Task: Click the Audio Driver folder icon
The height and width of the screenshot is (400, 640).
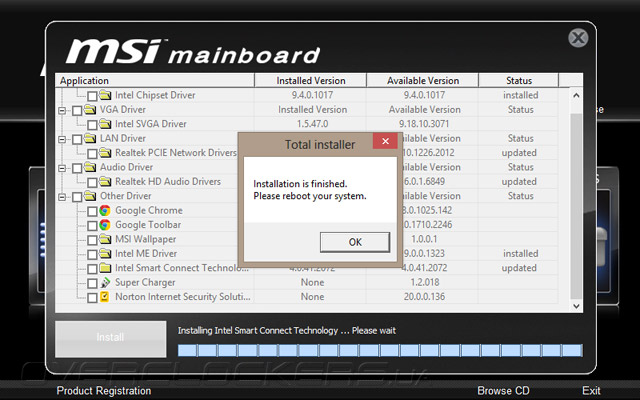Action: point(90,167)
